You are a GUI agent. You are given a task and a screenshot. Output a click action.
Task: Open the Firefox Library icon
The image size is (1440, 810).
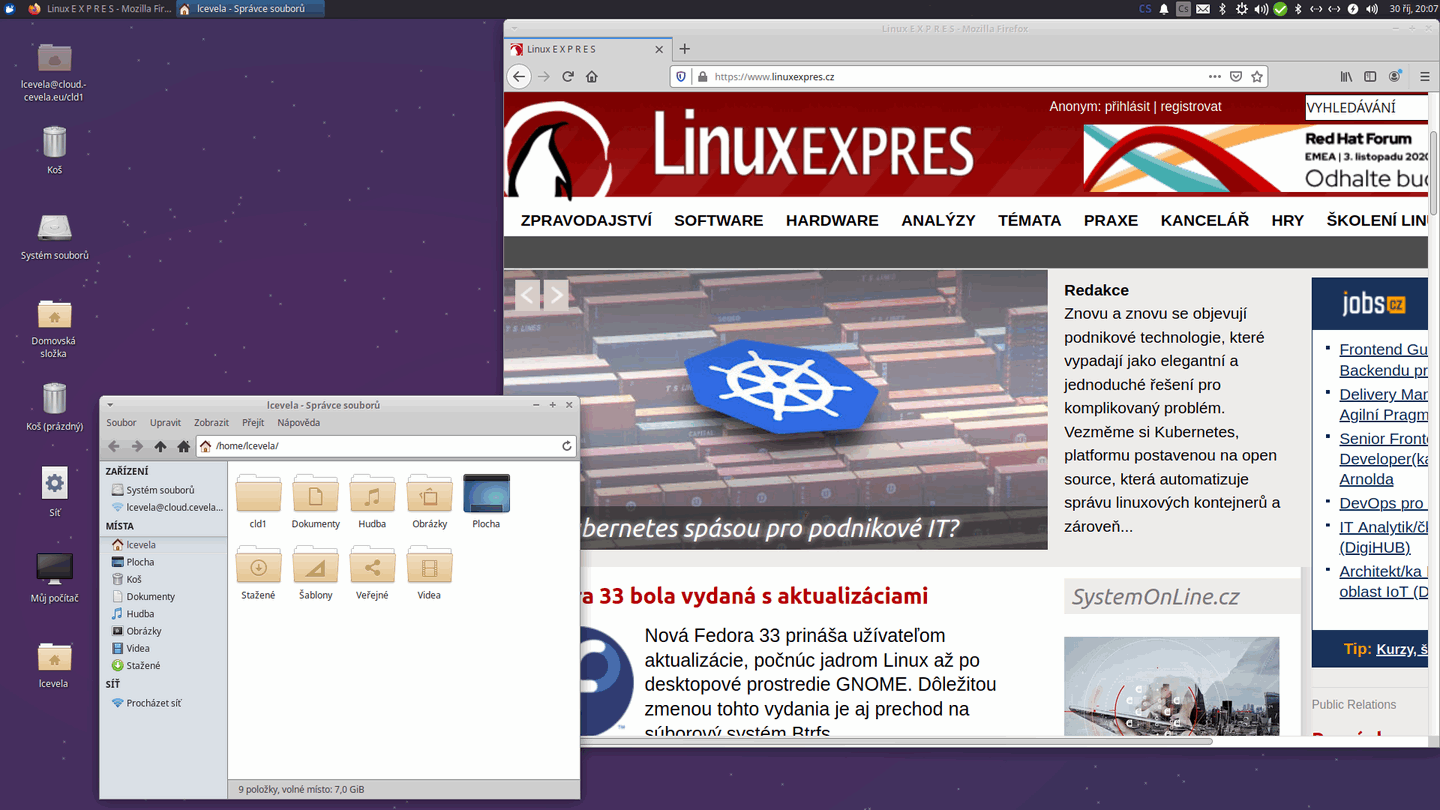tap(1347, 76)
